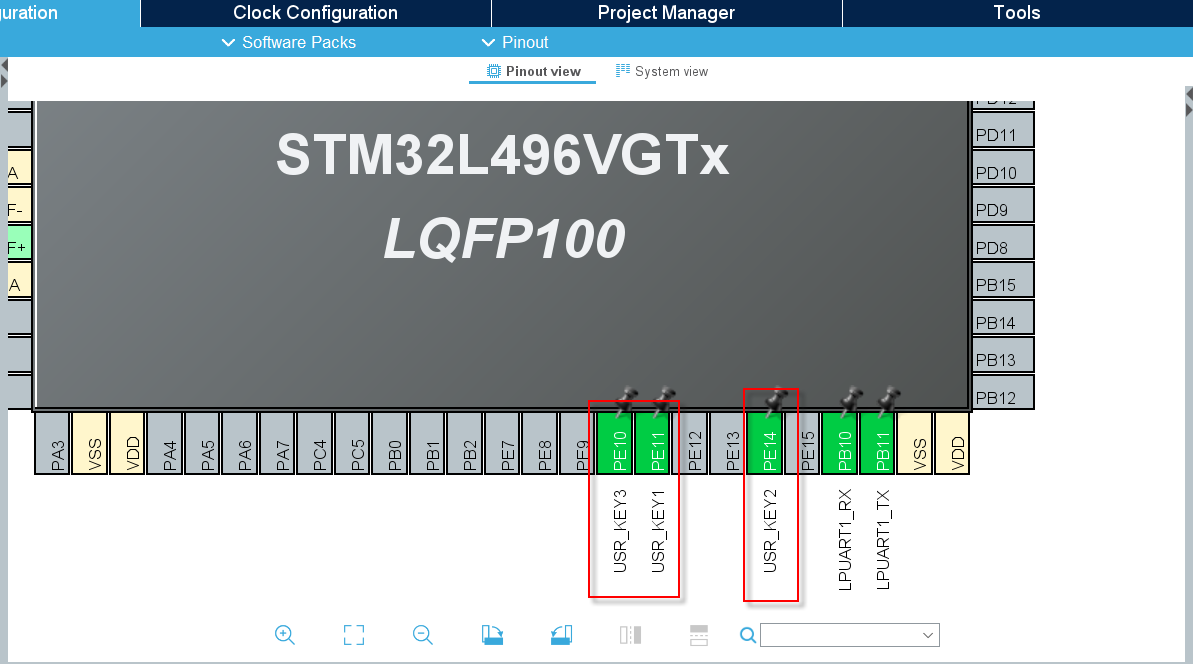Click pin PE15 on bottom row

(803, 444)
